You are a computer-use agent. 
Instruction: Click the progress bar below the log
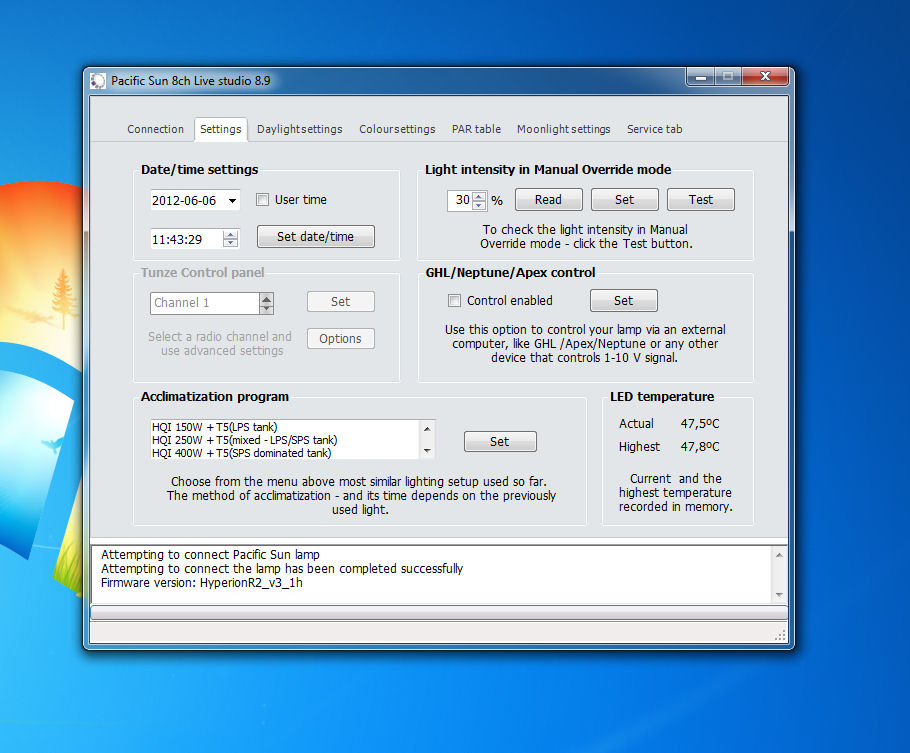pyautogui.click(x=439, y=613)
